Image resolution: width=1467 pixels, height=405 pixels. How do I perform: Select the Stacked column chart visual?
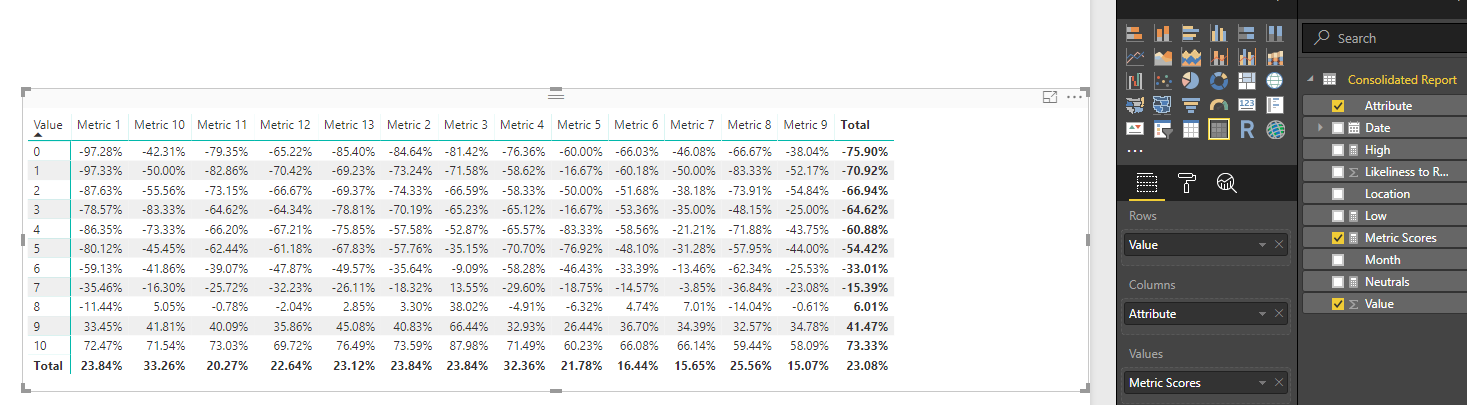tap(1163, 34)
